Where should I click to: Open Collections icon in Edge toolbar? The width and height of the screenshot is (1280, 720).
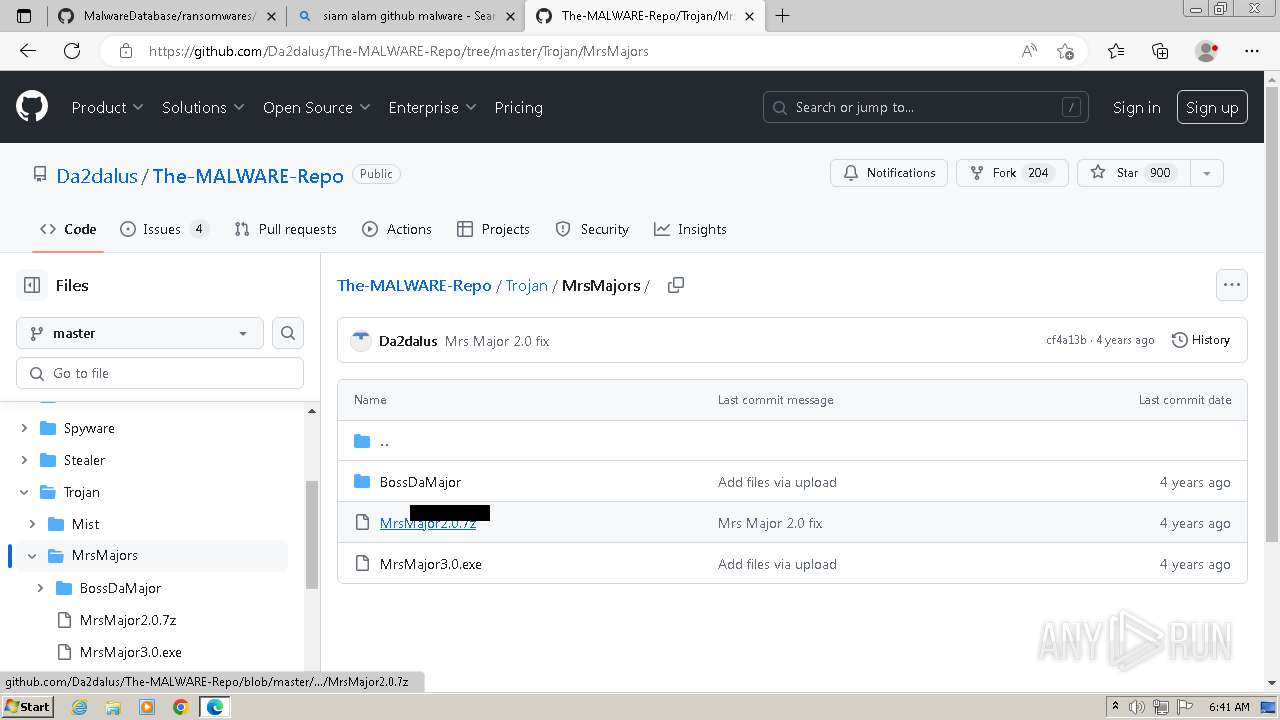point(1160,51)
